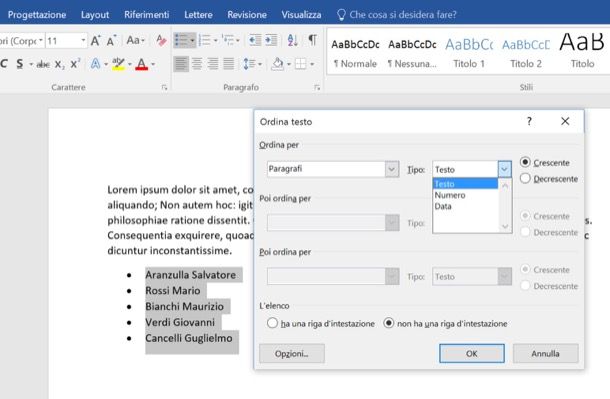Screen dimensions: 610x399
Task: Align text to the right
Action: click(213, 64)
